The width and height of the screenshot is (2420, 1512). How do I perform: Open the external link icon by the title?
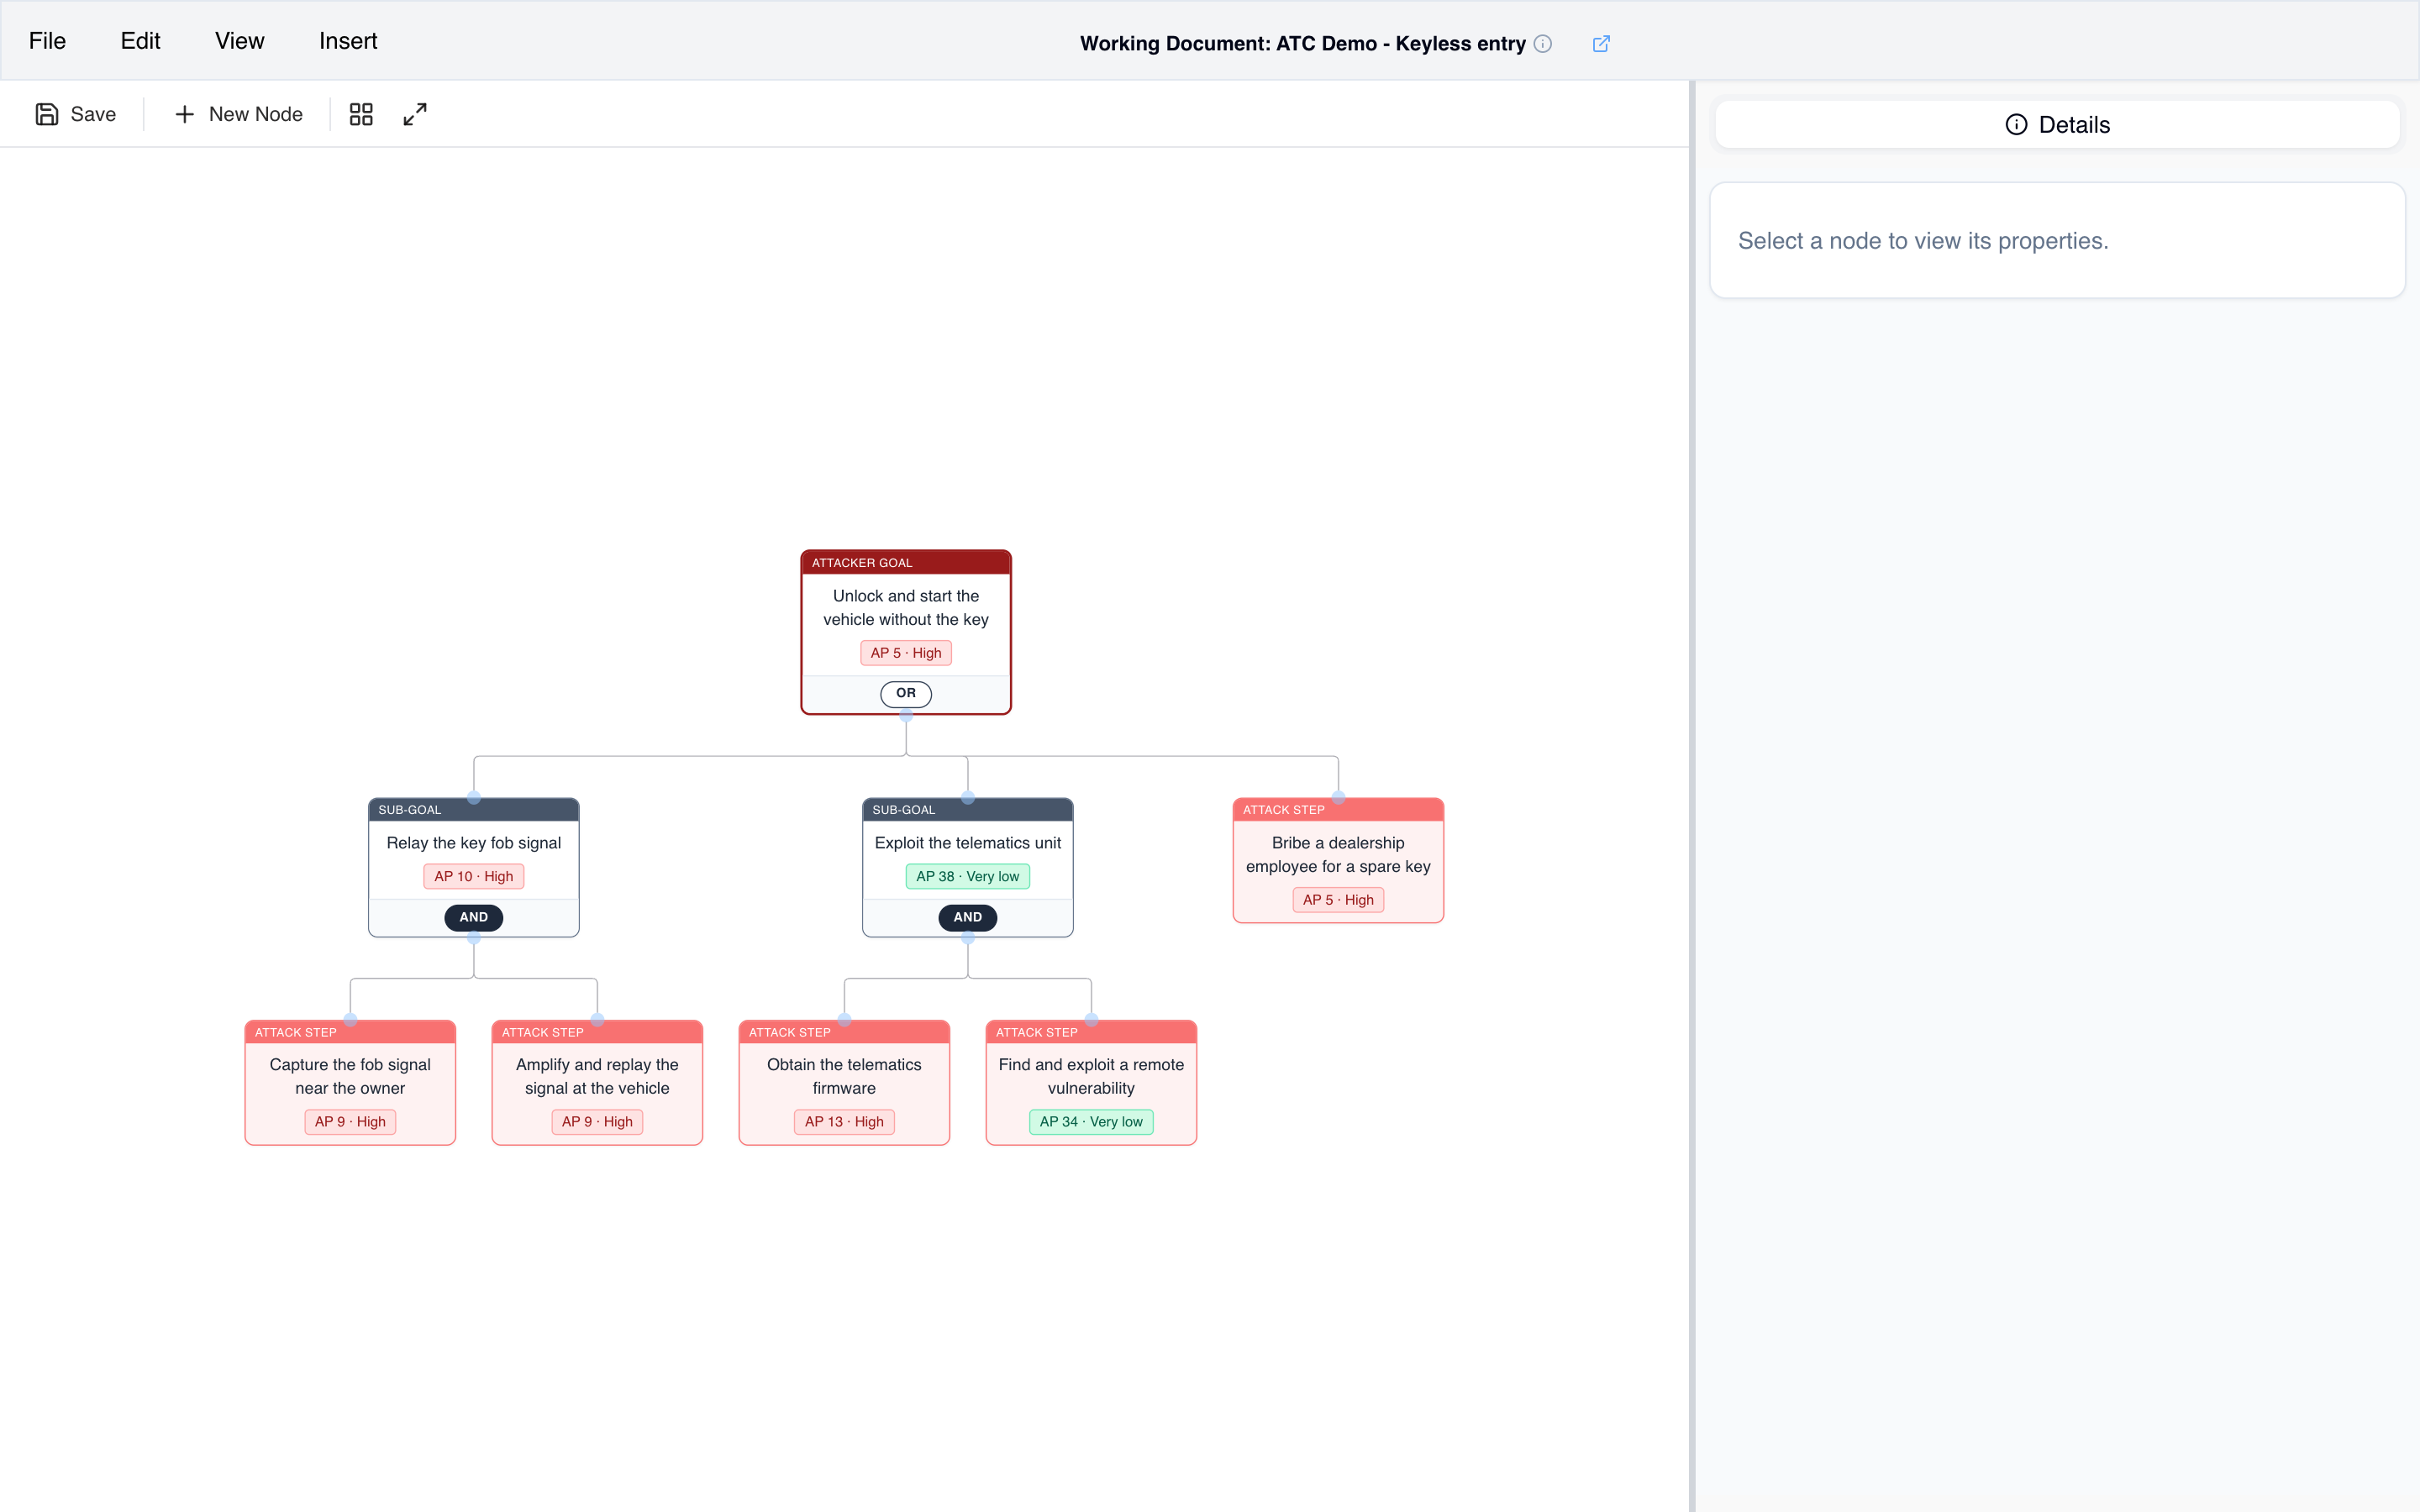[x=1601, y=43]
